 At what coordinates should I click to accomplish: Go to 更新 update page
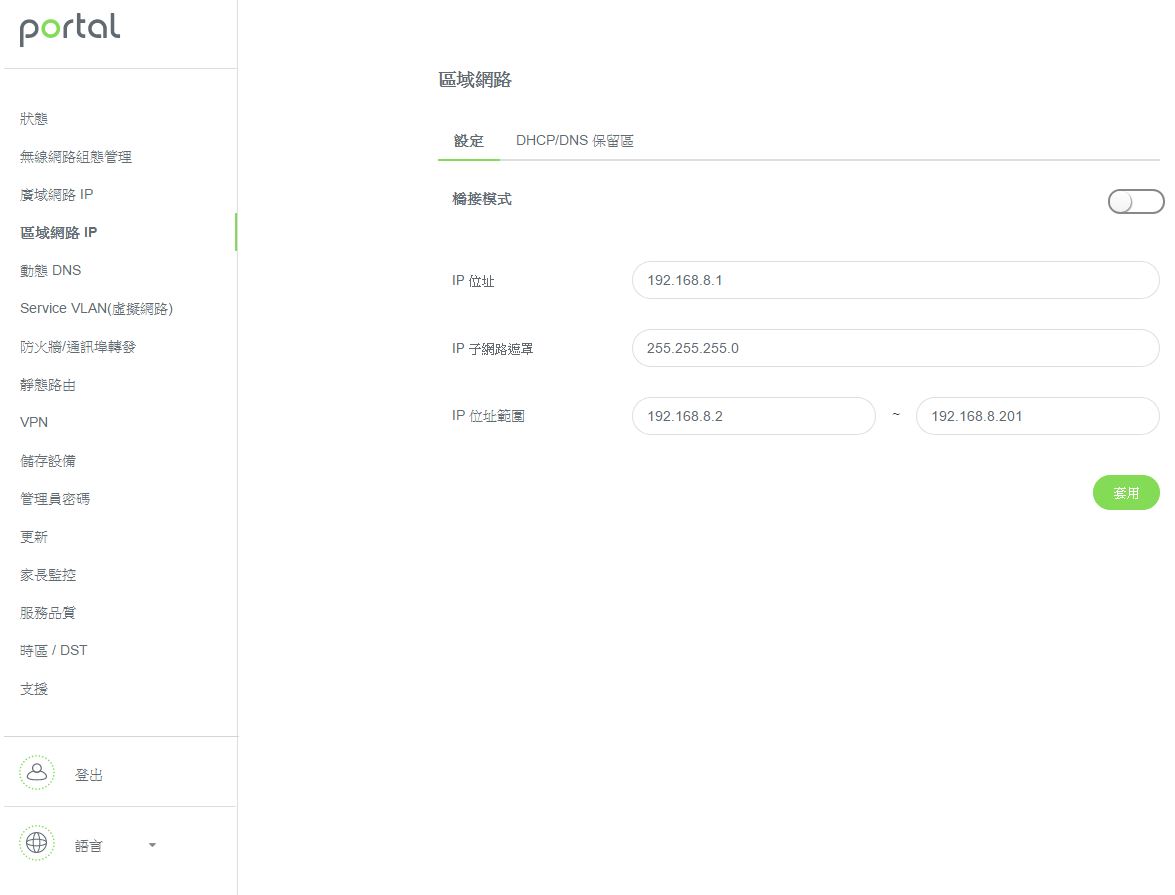(x=34, y=537)
